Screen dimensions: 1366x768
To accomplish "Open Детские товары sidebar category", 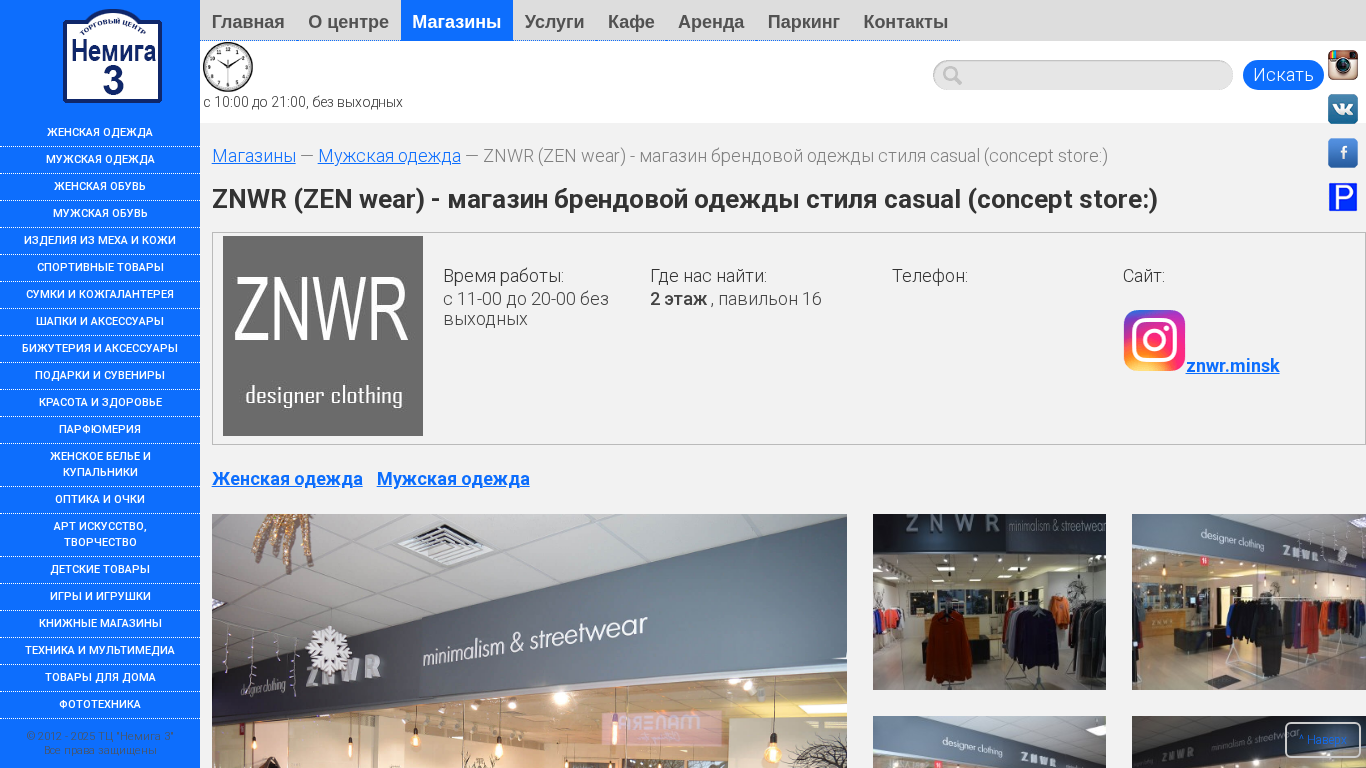I will tap(100, 570).
